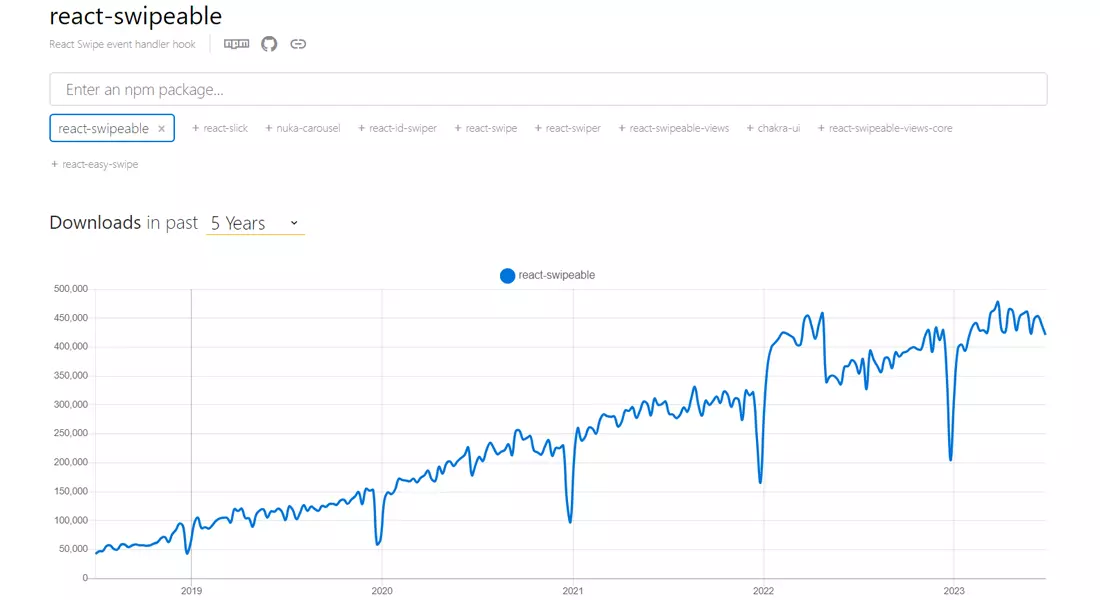Viewport: 1100px width, 600px height.
Task: Open the npm package page icon
Action: click(x=236, y=44)
